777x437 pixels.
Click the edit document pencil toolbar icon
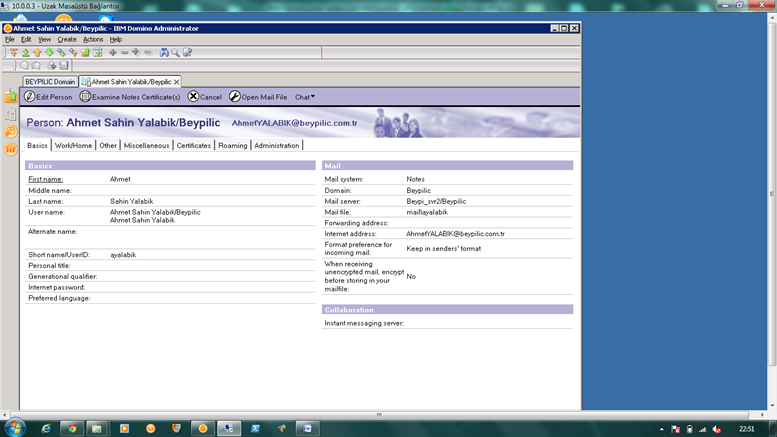pos(187,53)
